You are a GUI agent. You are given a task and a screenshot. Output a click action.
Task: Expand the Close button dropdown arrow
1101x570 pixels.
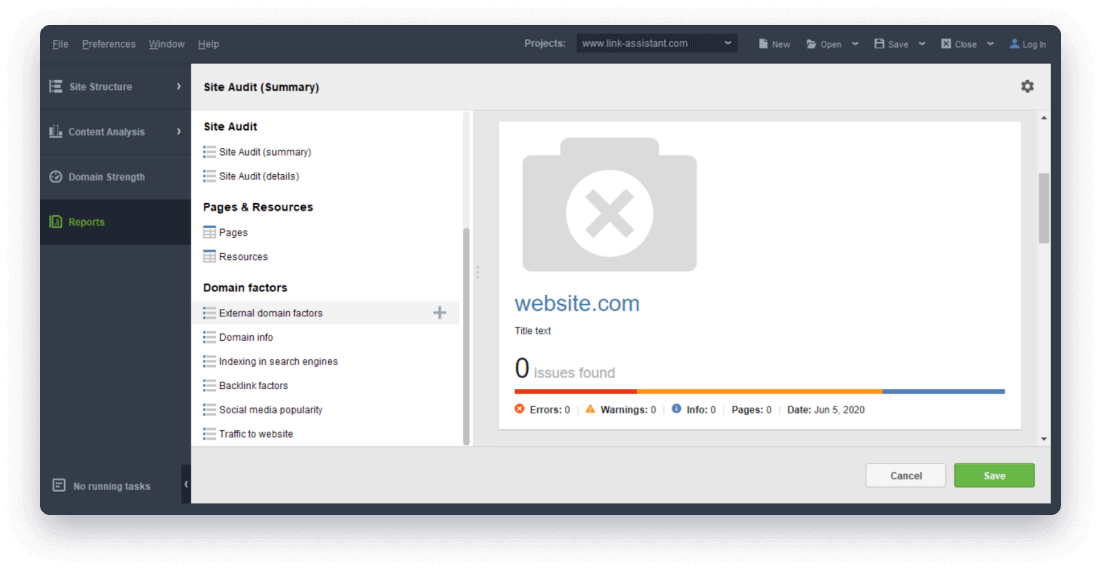(990, 44)
